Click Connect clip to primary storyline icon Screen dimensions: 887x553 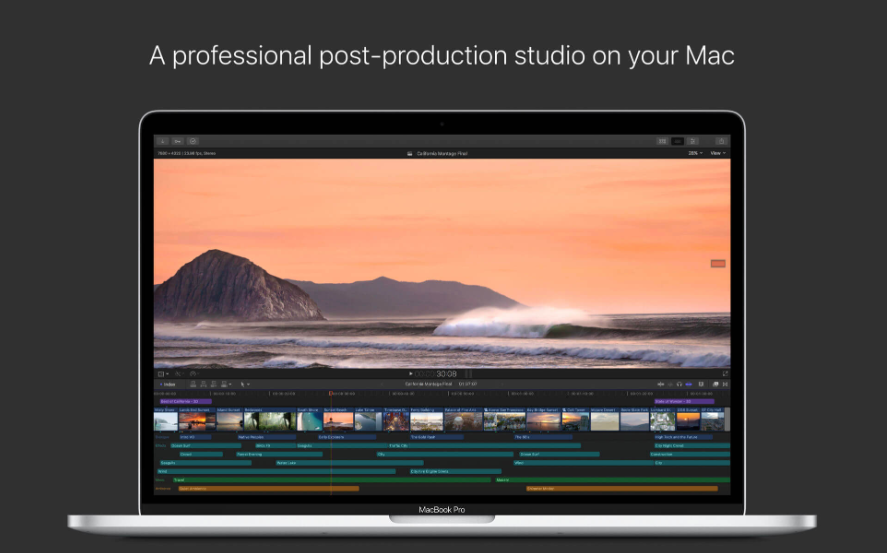pos(193,384)
